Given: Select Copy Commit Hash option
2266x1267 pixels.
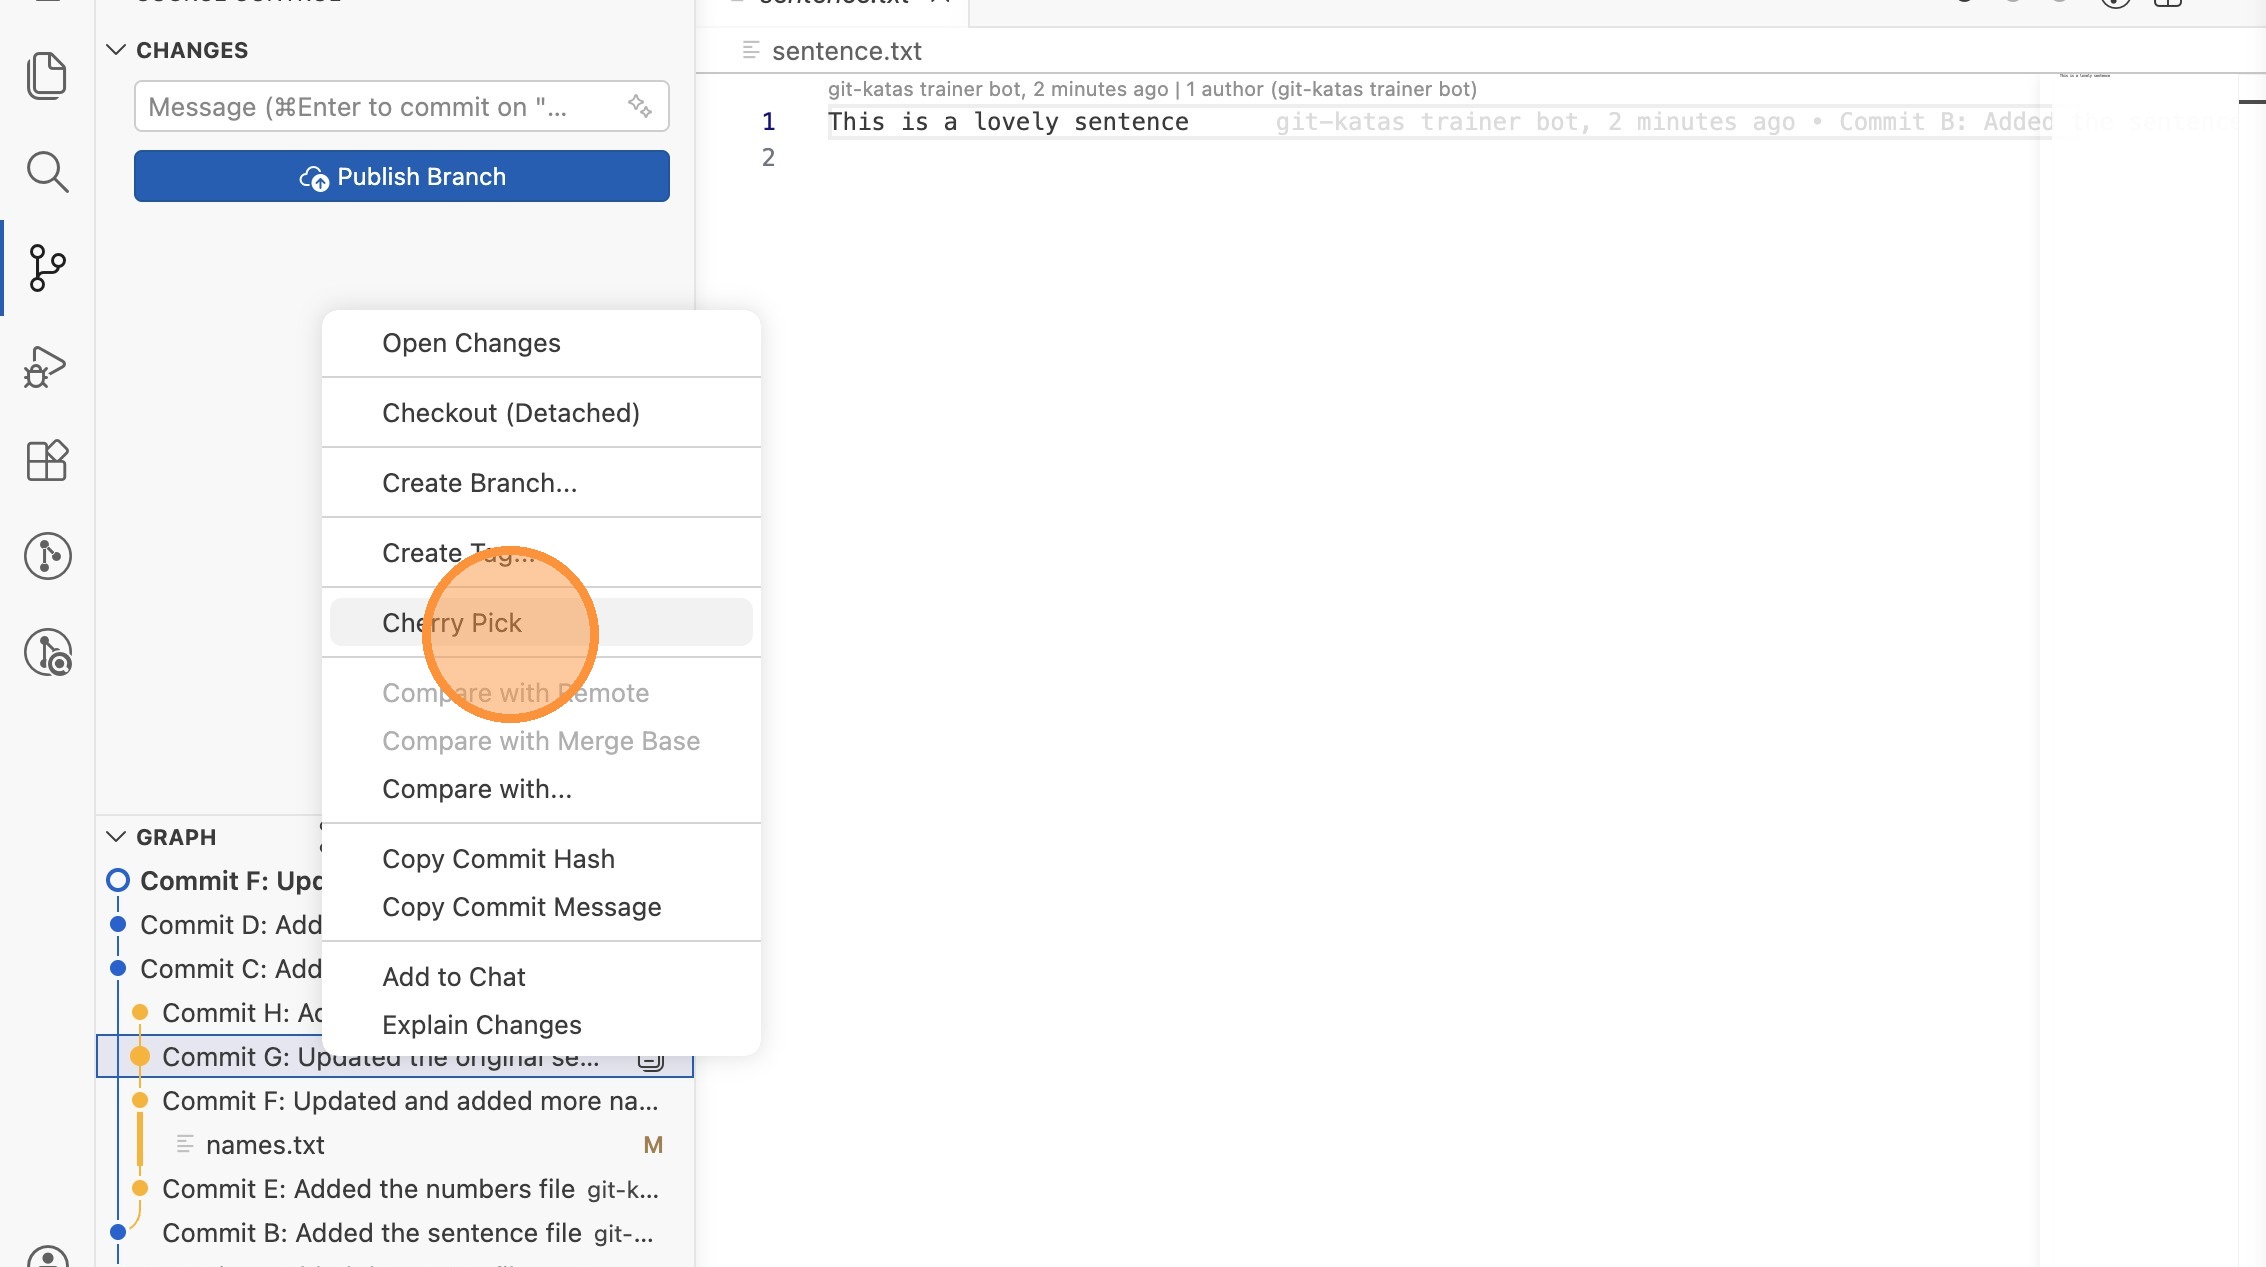Looking at the screenshot, I should coord(498,859).
